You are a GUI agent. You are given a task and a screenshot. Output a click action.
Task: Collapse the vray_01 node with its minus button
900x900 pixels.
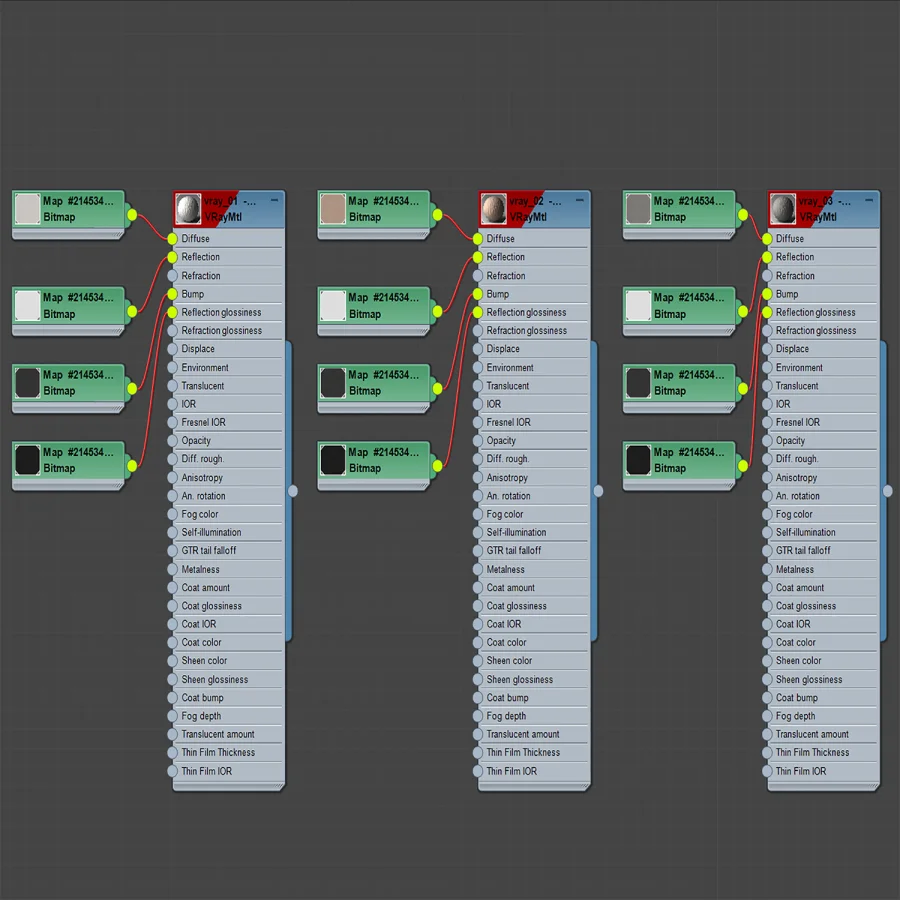[274, 200]
